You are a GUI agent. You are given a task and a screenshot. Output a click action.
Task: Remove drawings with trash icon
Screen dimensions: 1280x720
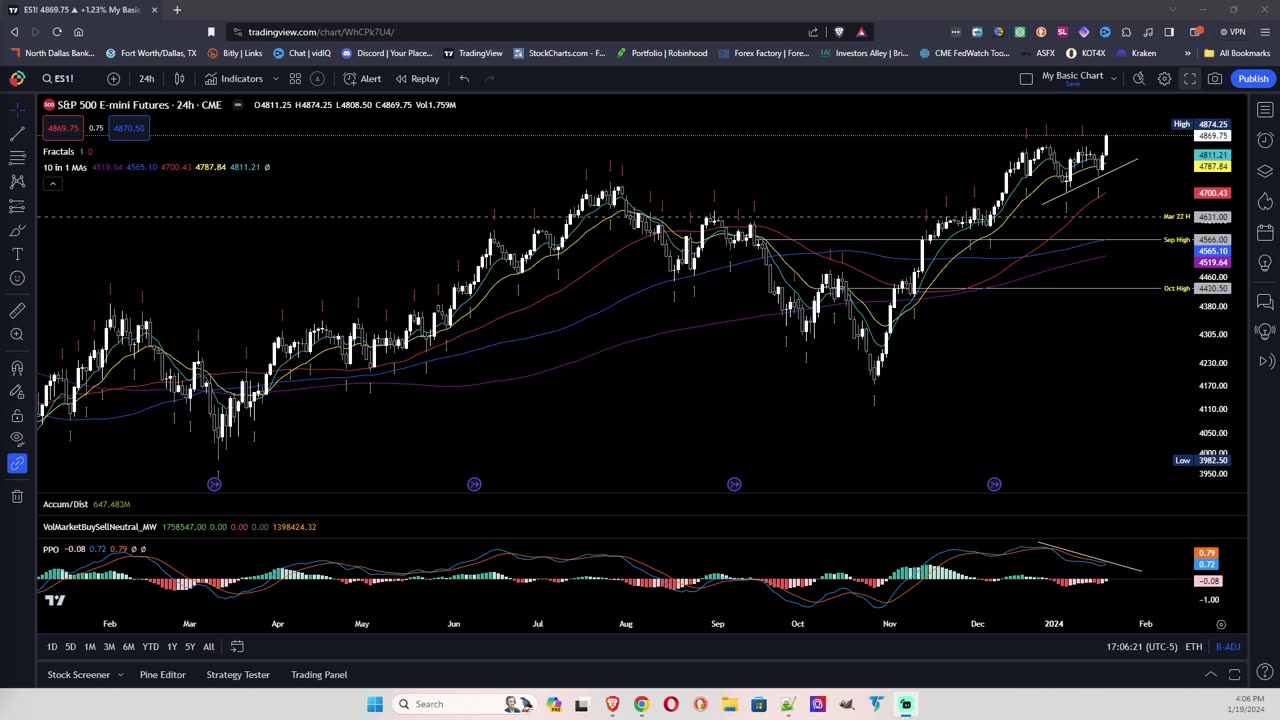coord(17,496)
